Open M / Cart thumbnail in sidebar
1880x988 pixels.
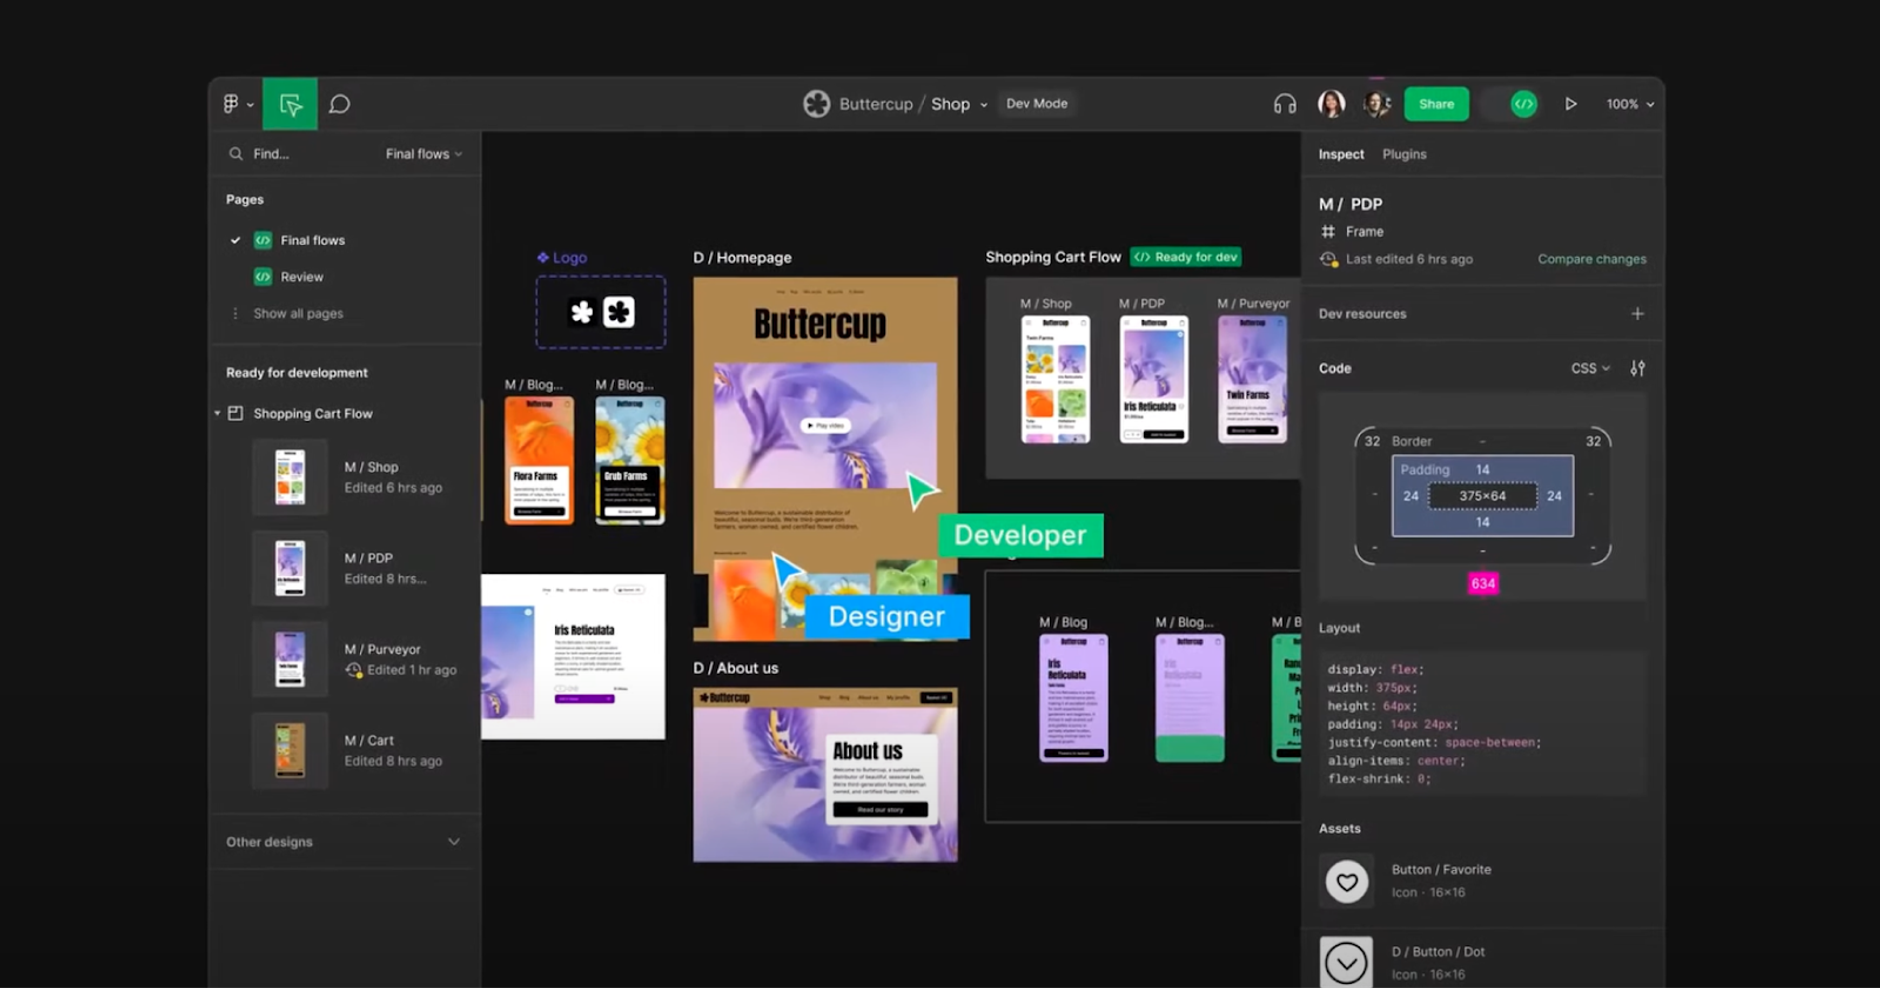290,750
